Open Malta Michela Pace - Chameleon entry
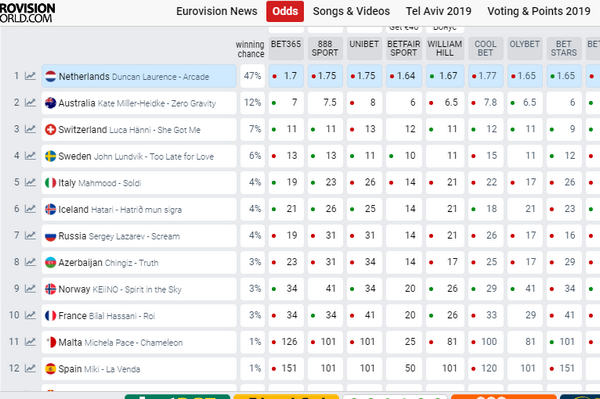The height and width of the screenshot is (399, 600). tap(139, 342)
